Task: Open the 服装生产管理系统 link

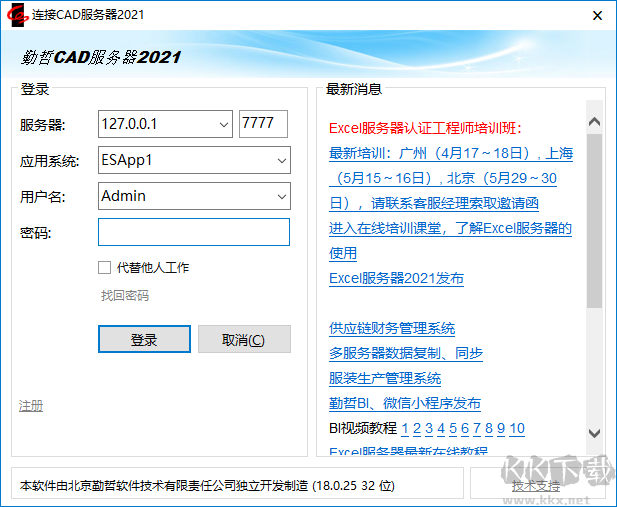Action: (385, 378)
